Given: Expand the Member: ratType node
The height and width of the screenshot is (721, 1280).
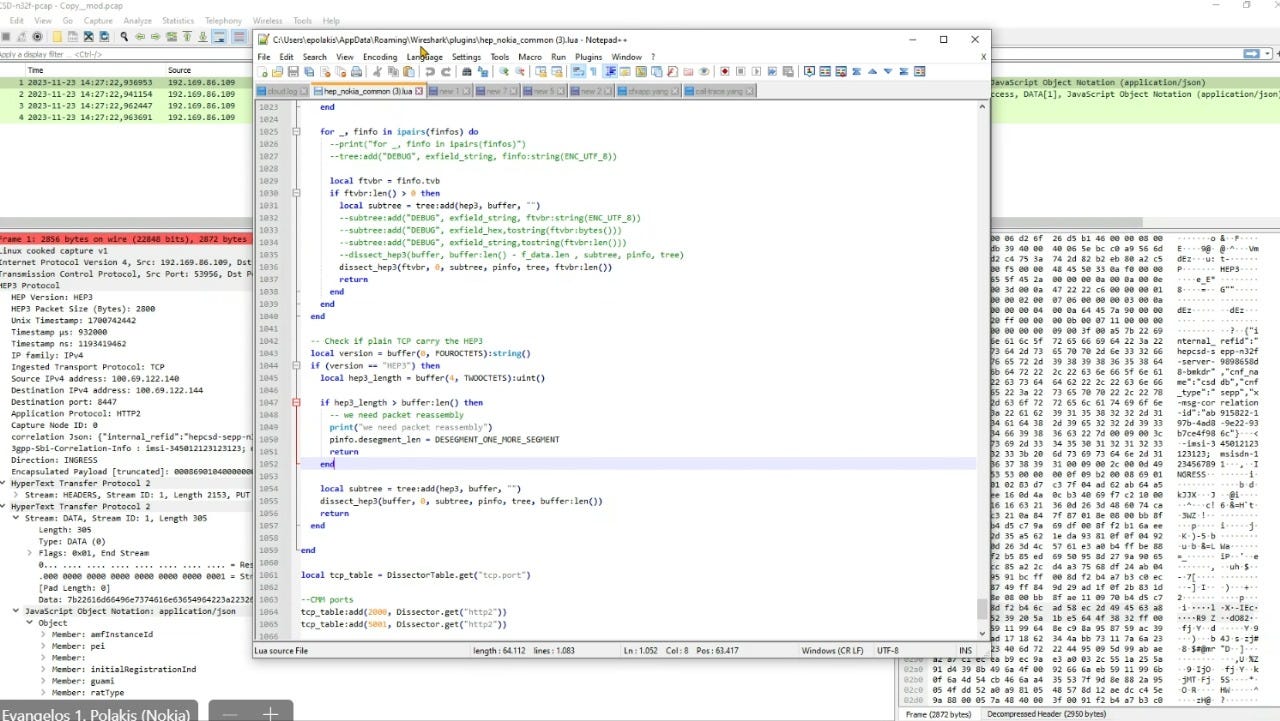Looking at the screenshot, I should coord(43,692).
